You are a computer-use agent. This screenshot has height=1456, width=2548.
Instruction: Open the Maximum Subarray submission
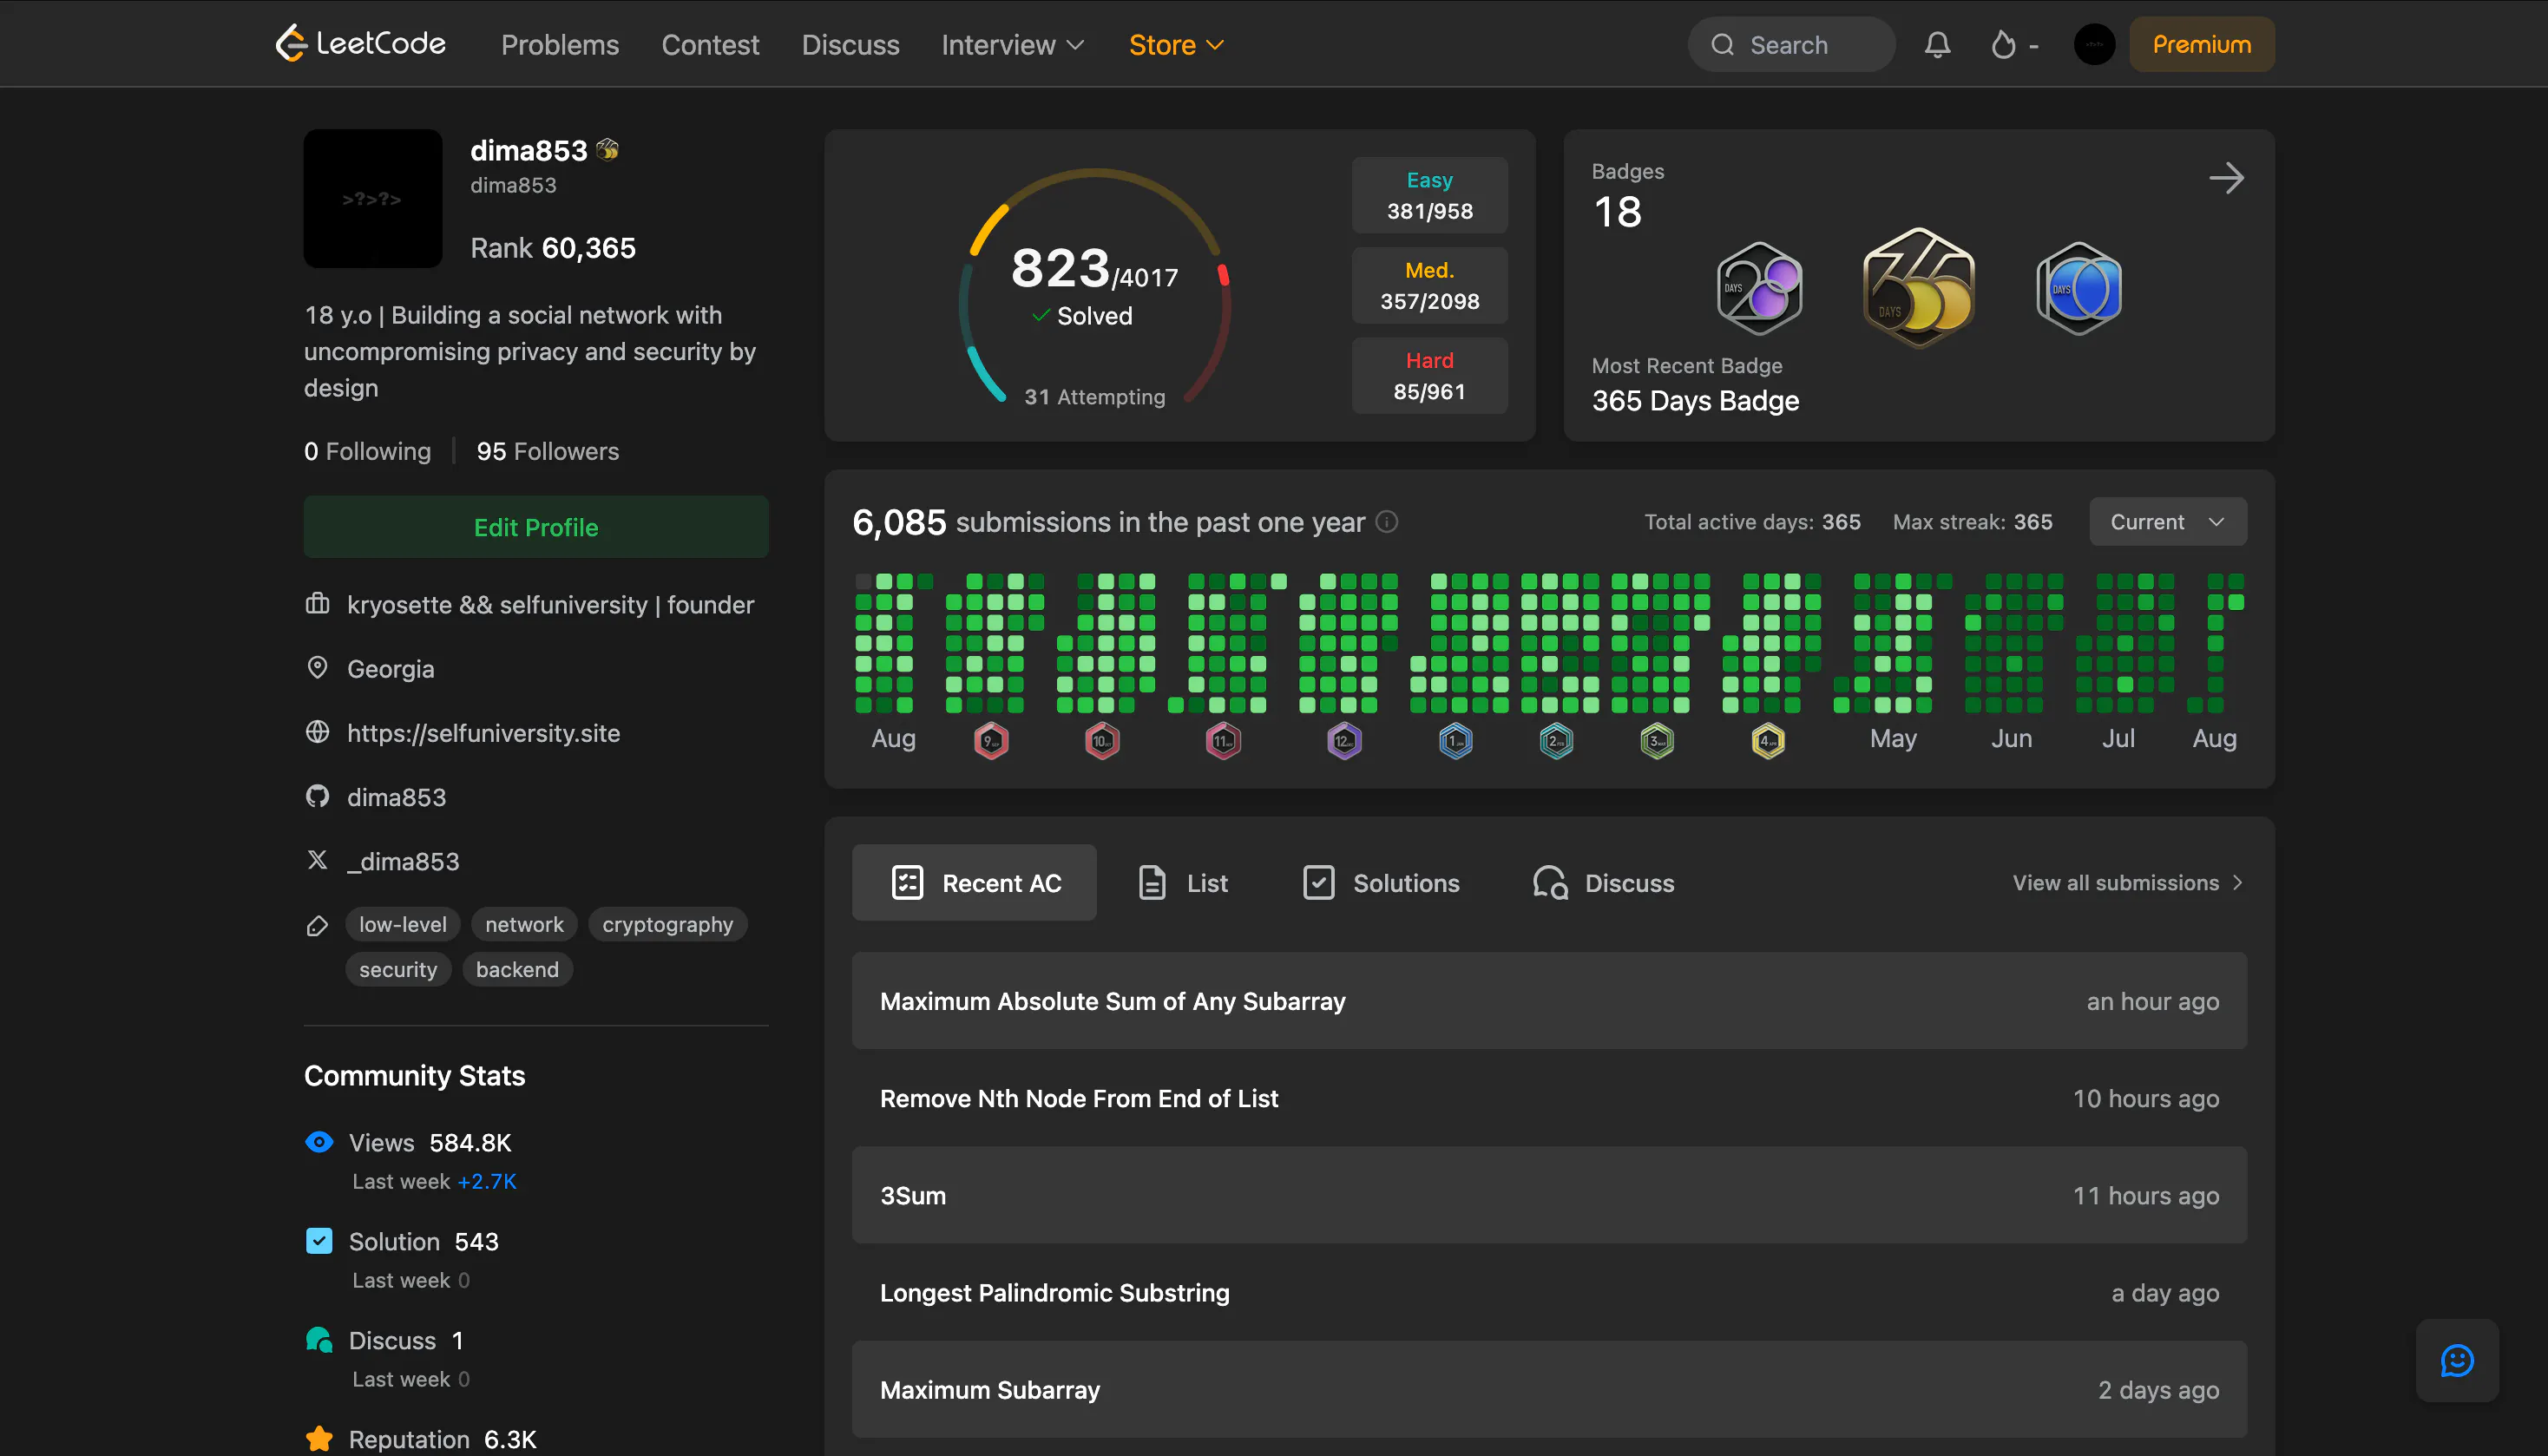click(1549, 1389)
